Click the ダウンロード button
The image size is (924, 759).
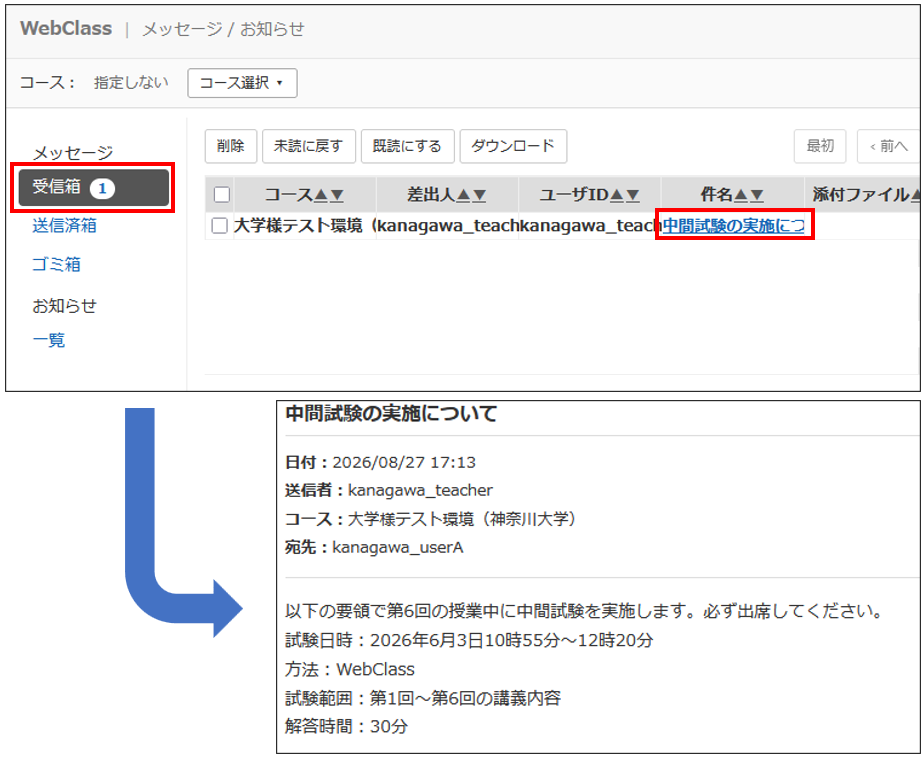pyautogui.click(x=513, y=146)
